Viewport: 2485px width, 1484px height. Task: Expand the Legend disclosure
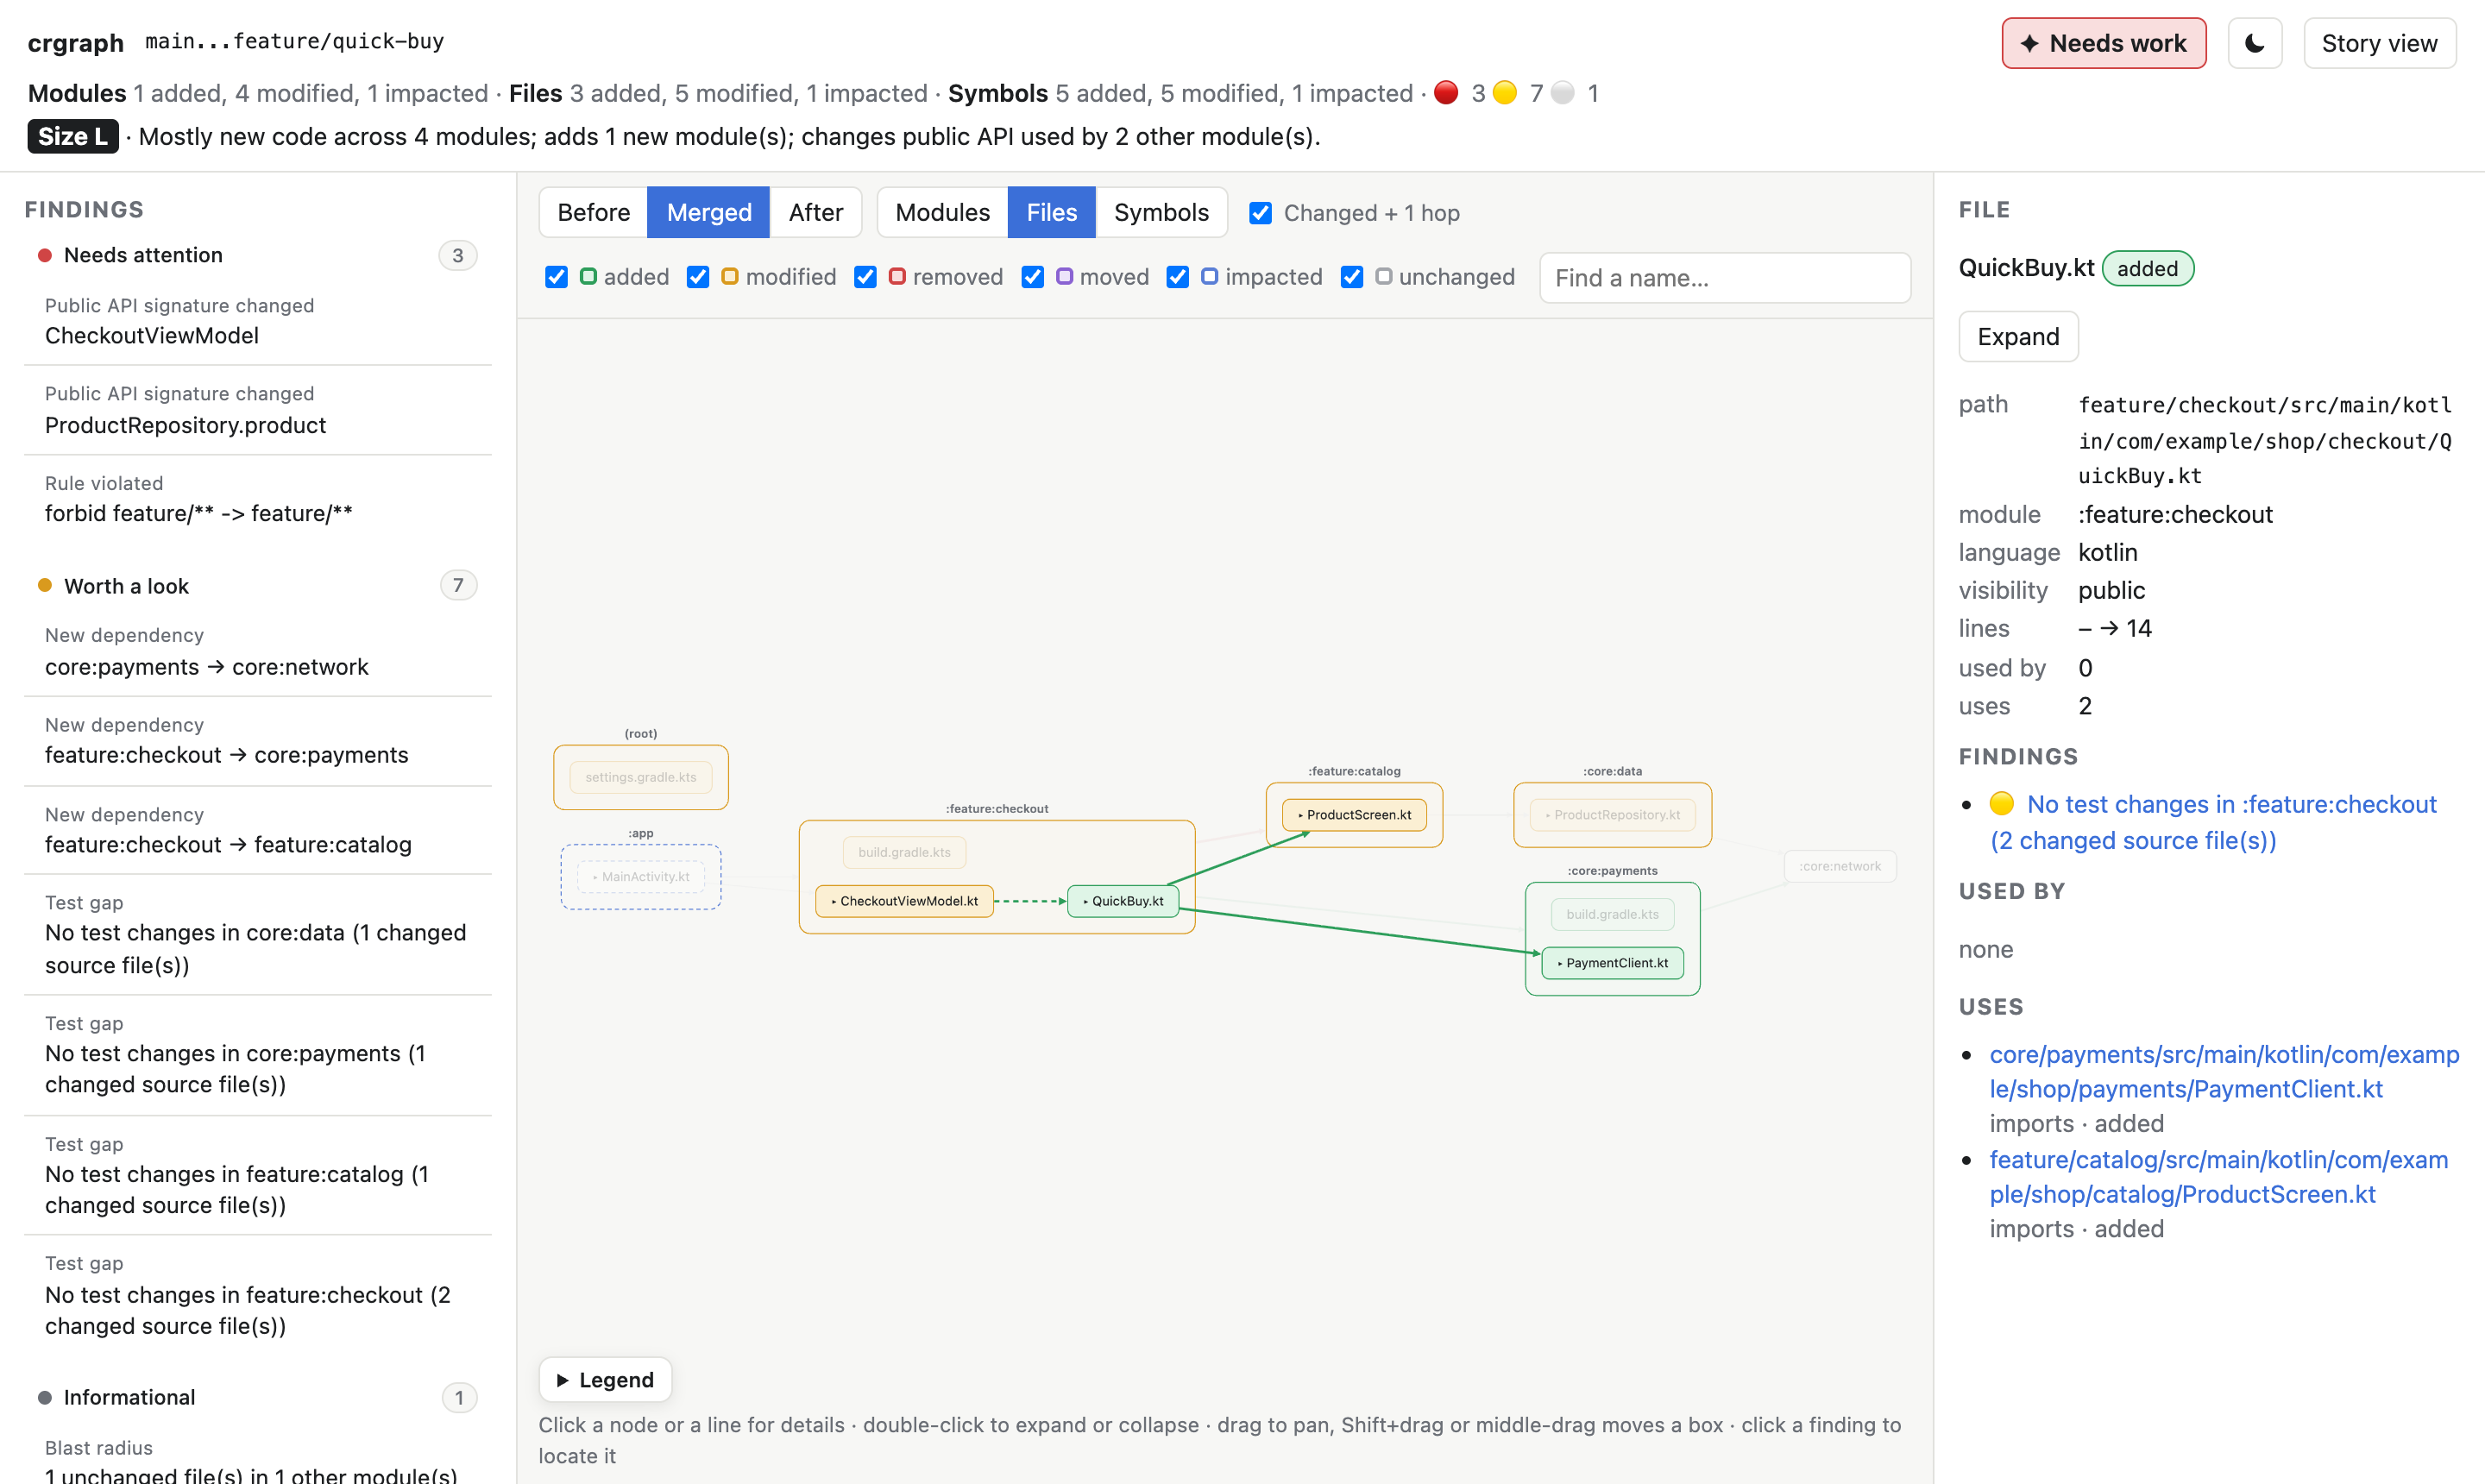[x=605, y=1380]
